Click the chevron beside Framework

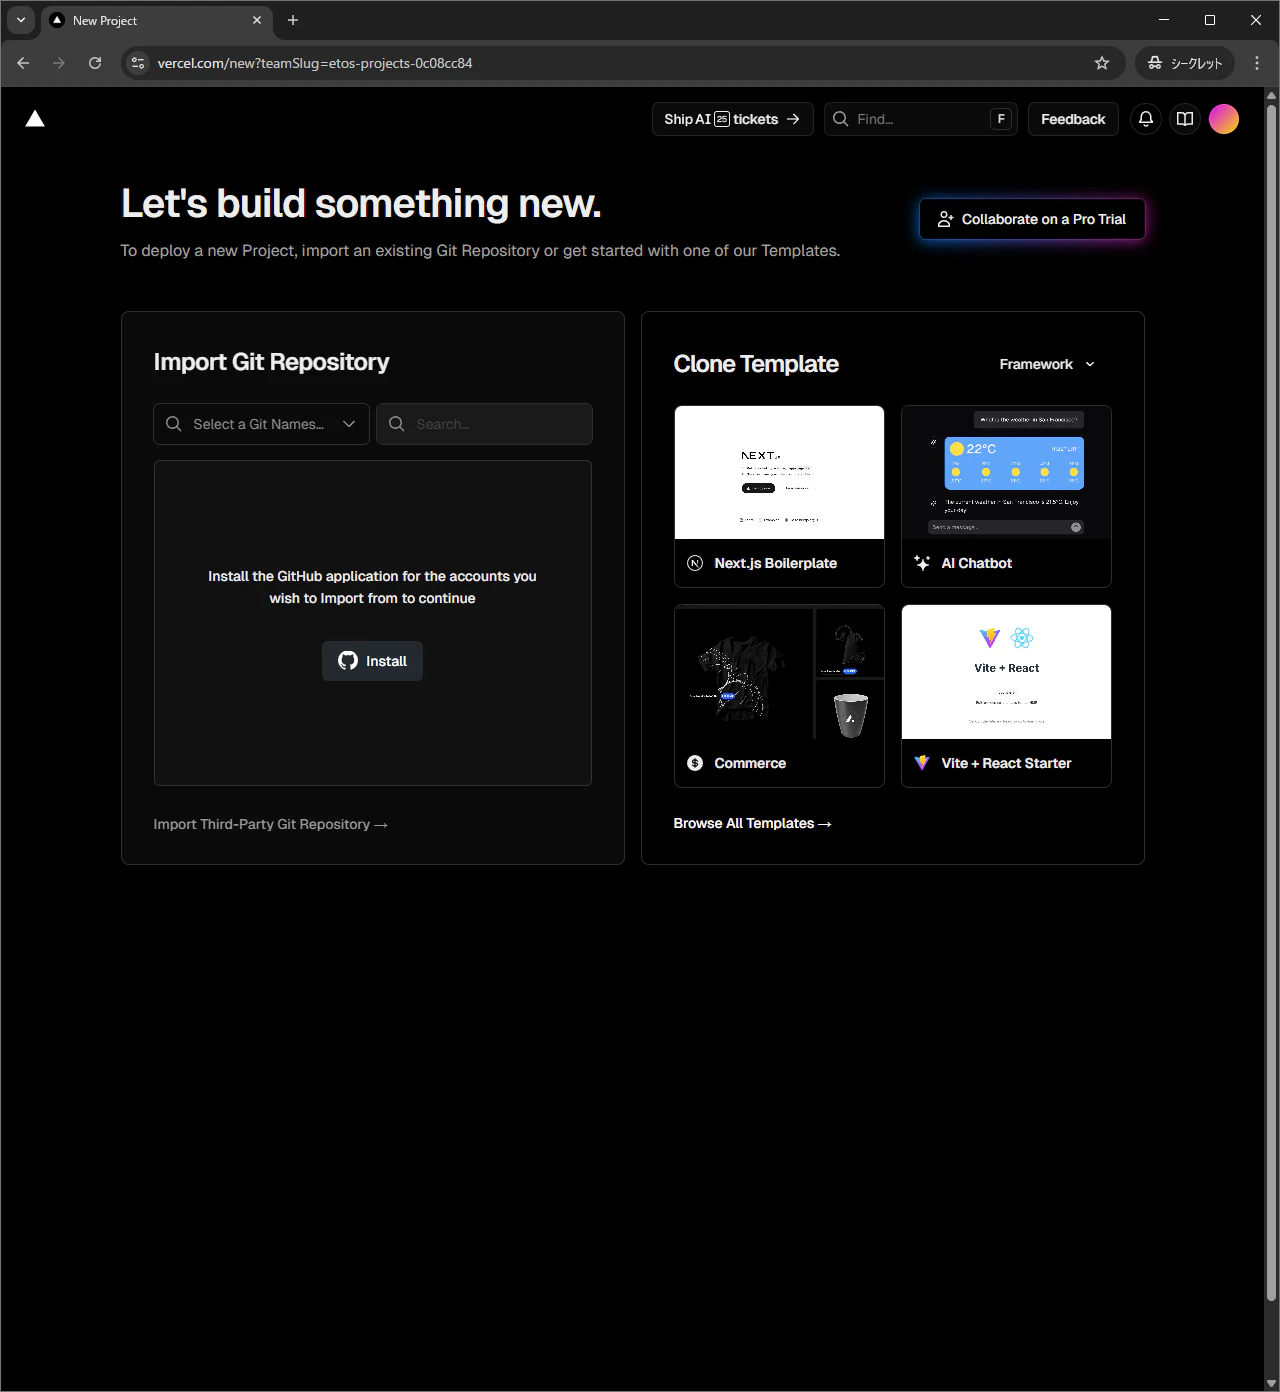(1090, 364)
